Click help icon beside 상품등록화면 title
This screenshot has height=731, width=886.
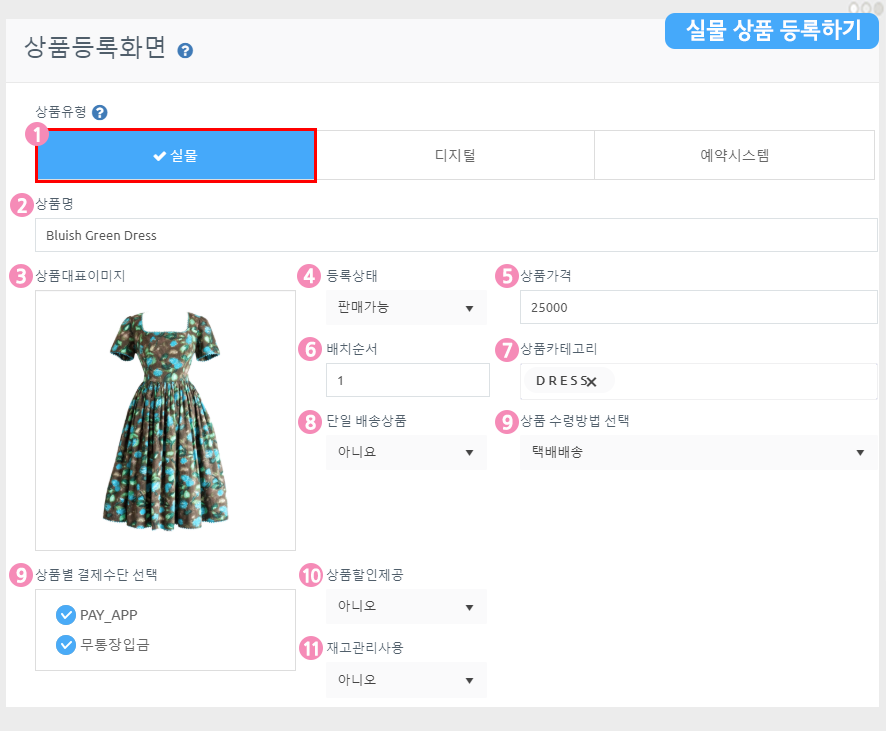point(185,50)
